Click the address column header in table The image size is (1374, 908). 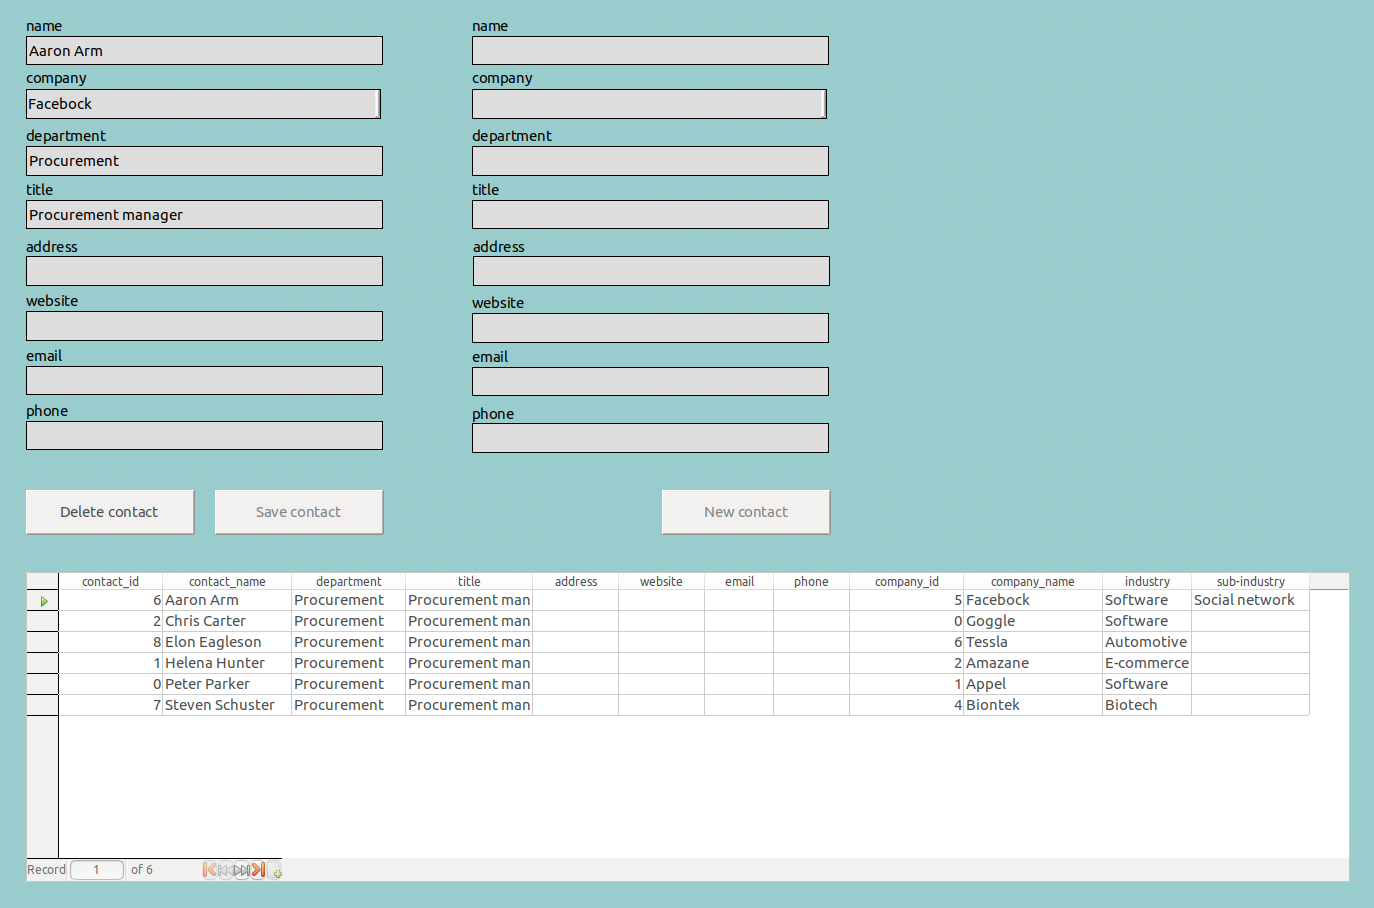(x=576, y=581)
